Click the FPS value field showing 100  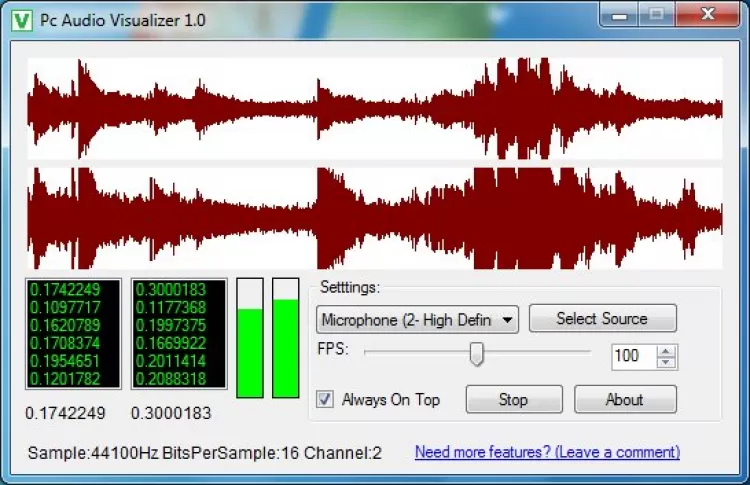coord(635,356)
